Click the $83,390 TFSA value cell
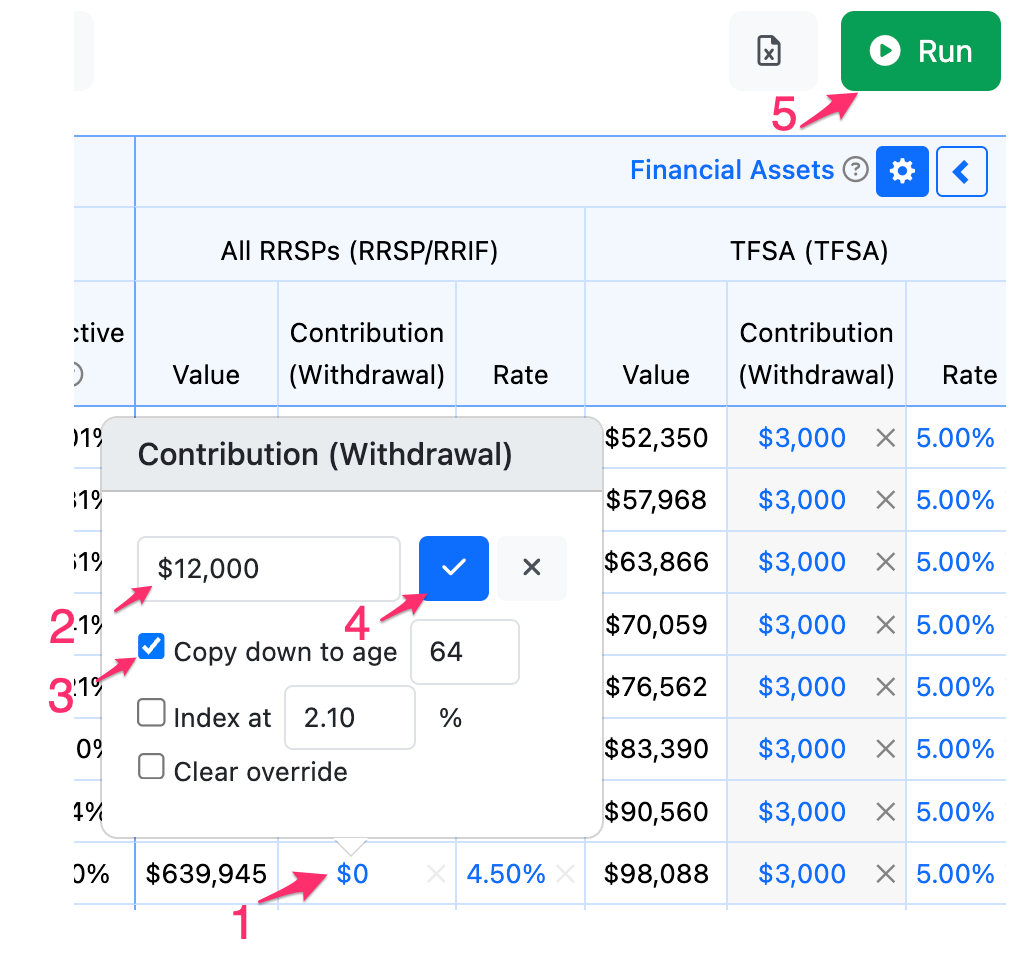This screenshot has width=1014, height=964. click(656, 749)
